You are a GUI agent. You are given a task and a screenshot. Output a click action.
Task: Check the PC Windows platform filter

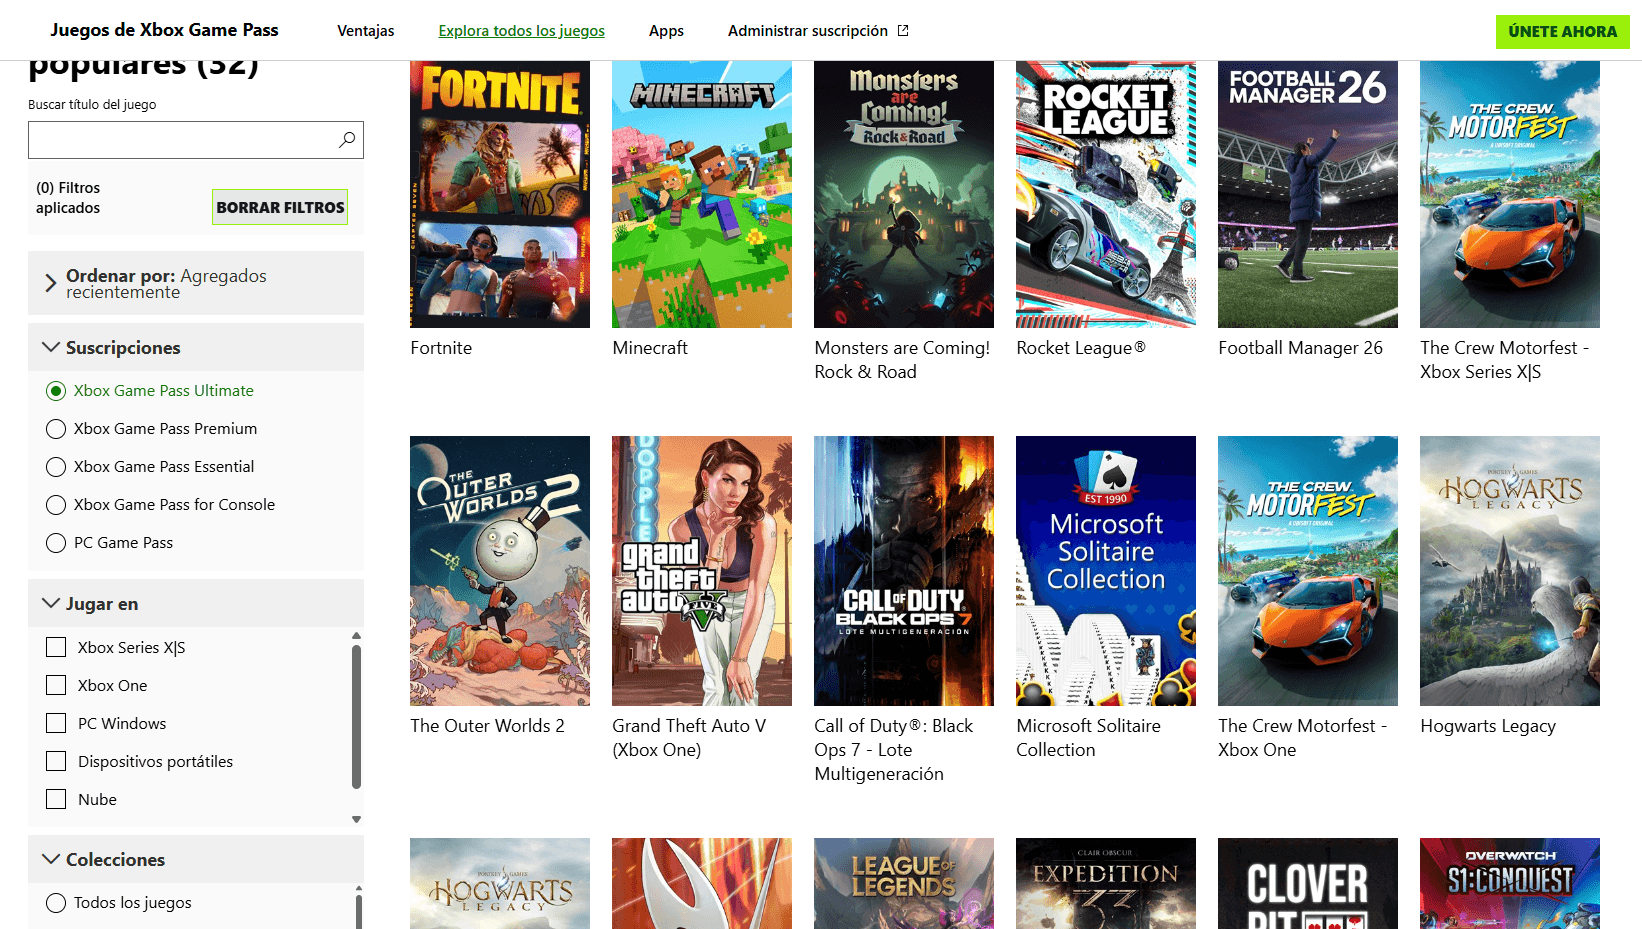(x=56, y=724)
